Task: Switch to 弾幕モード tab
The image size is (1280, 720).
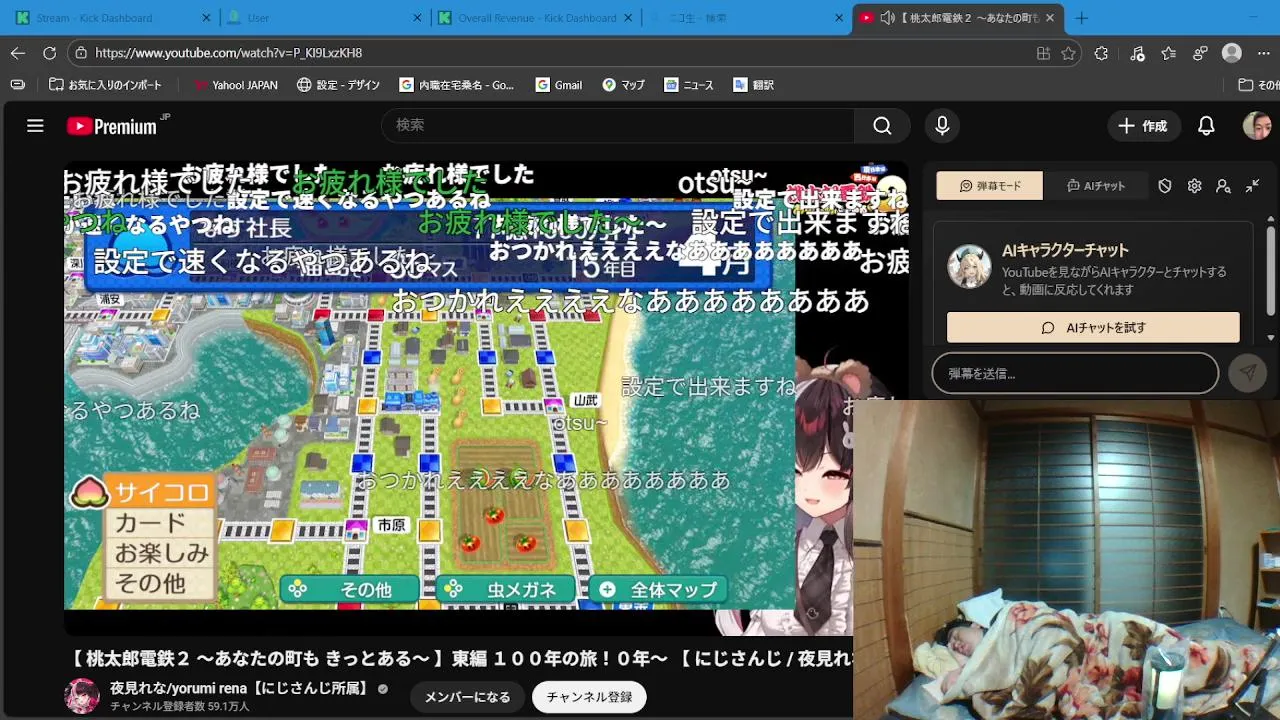Action: [x=990, y=186]
